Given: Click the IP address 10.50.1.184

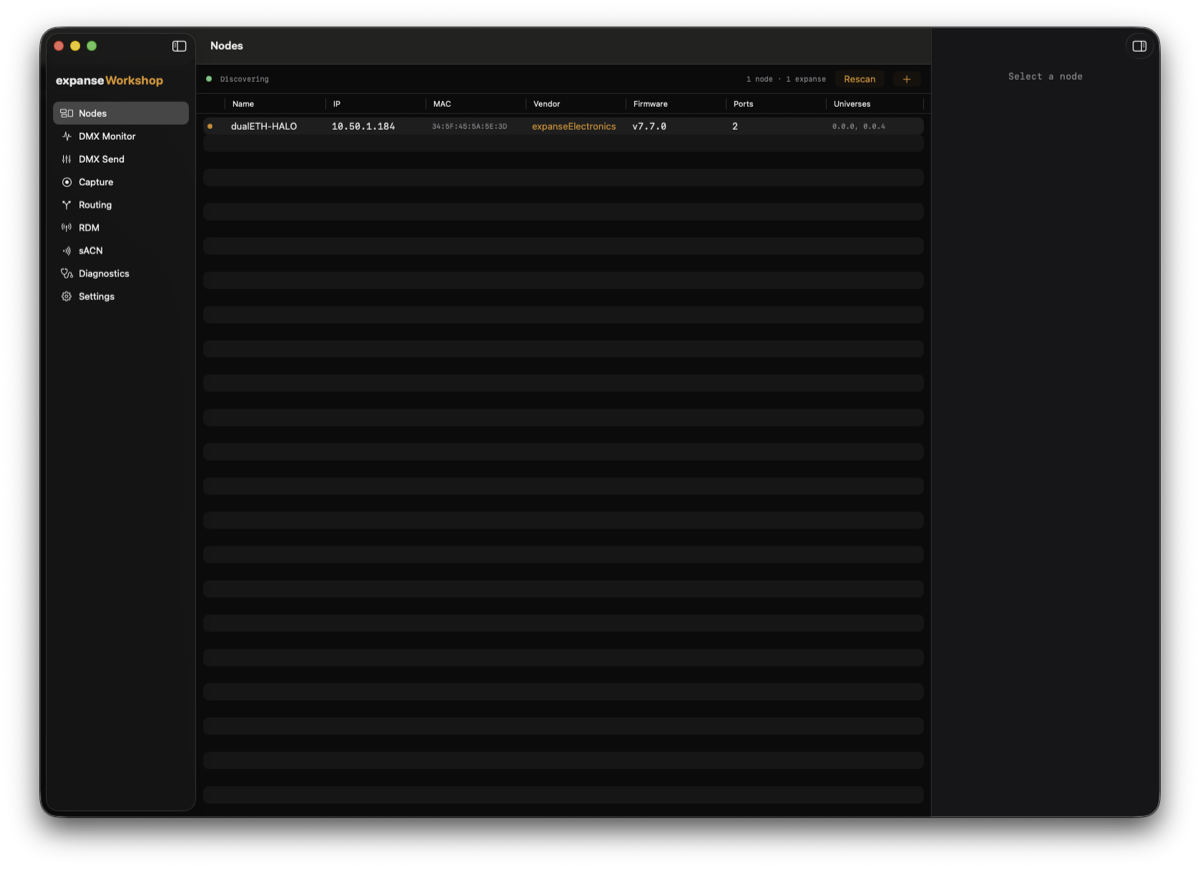Looking at the screenshot, I should pos(363,127).
